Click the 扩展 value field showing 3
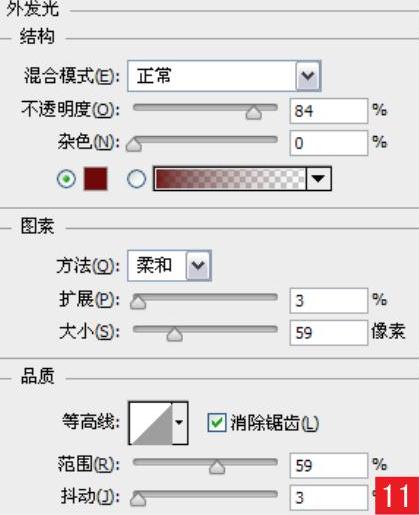Image resolution: width=419 pixels, height=515 pixels. pos(329,301)
